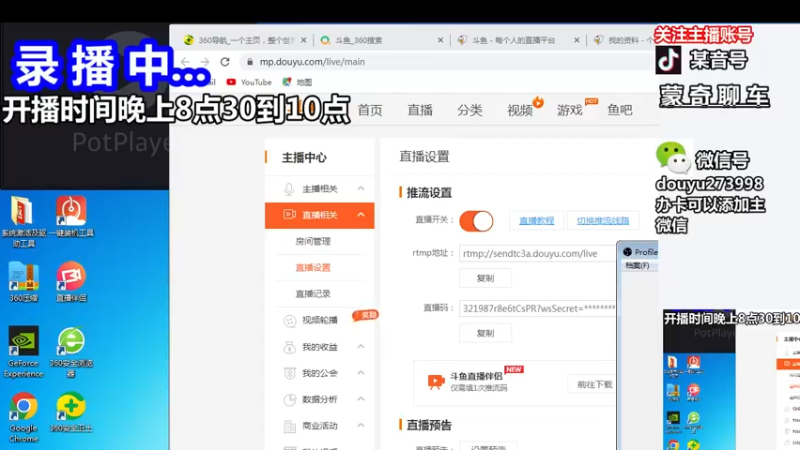Close the 斗鱼_360搜索 browser tab

(x=440, y=40)
